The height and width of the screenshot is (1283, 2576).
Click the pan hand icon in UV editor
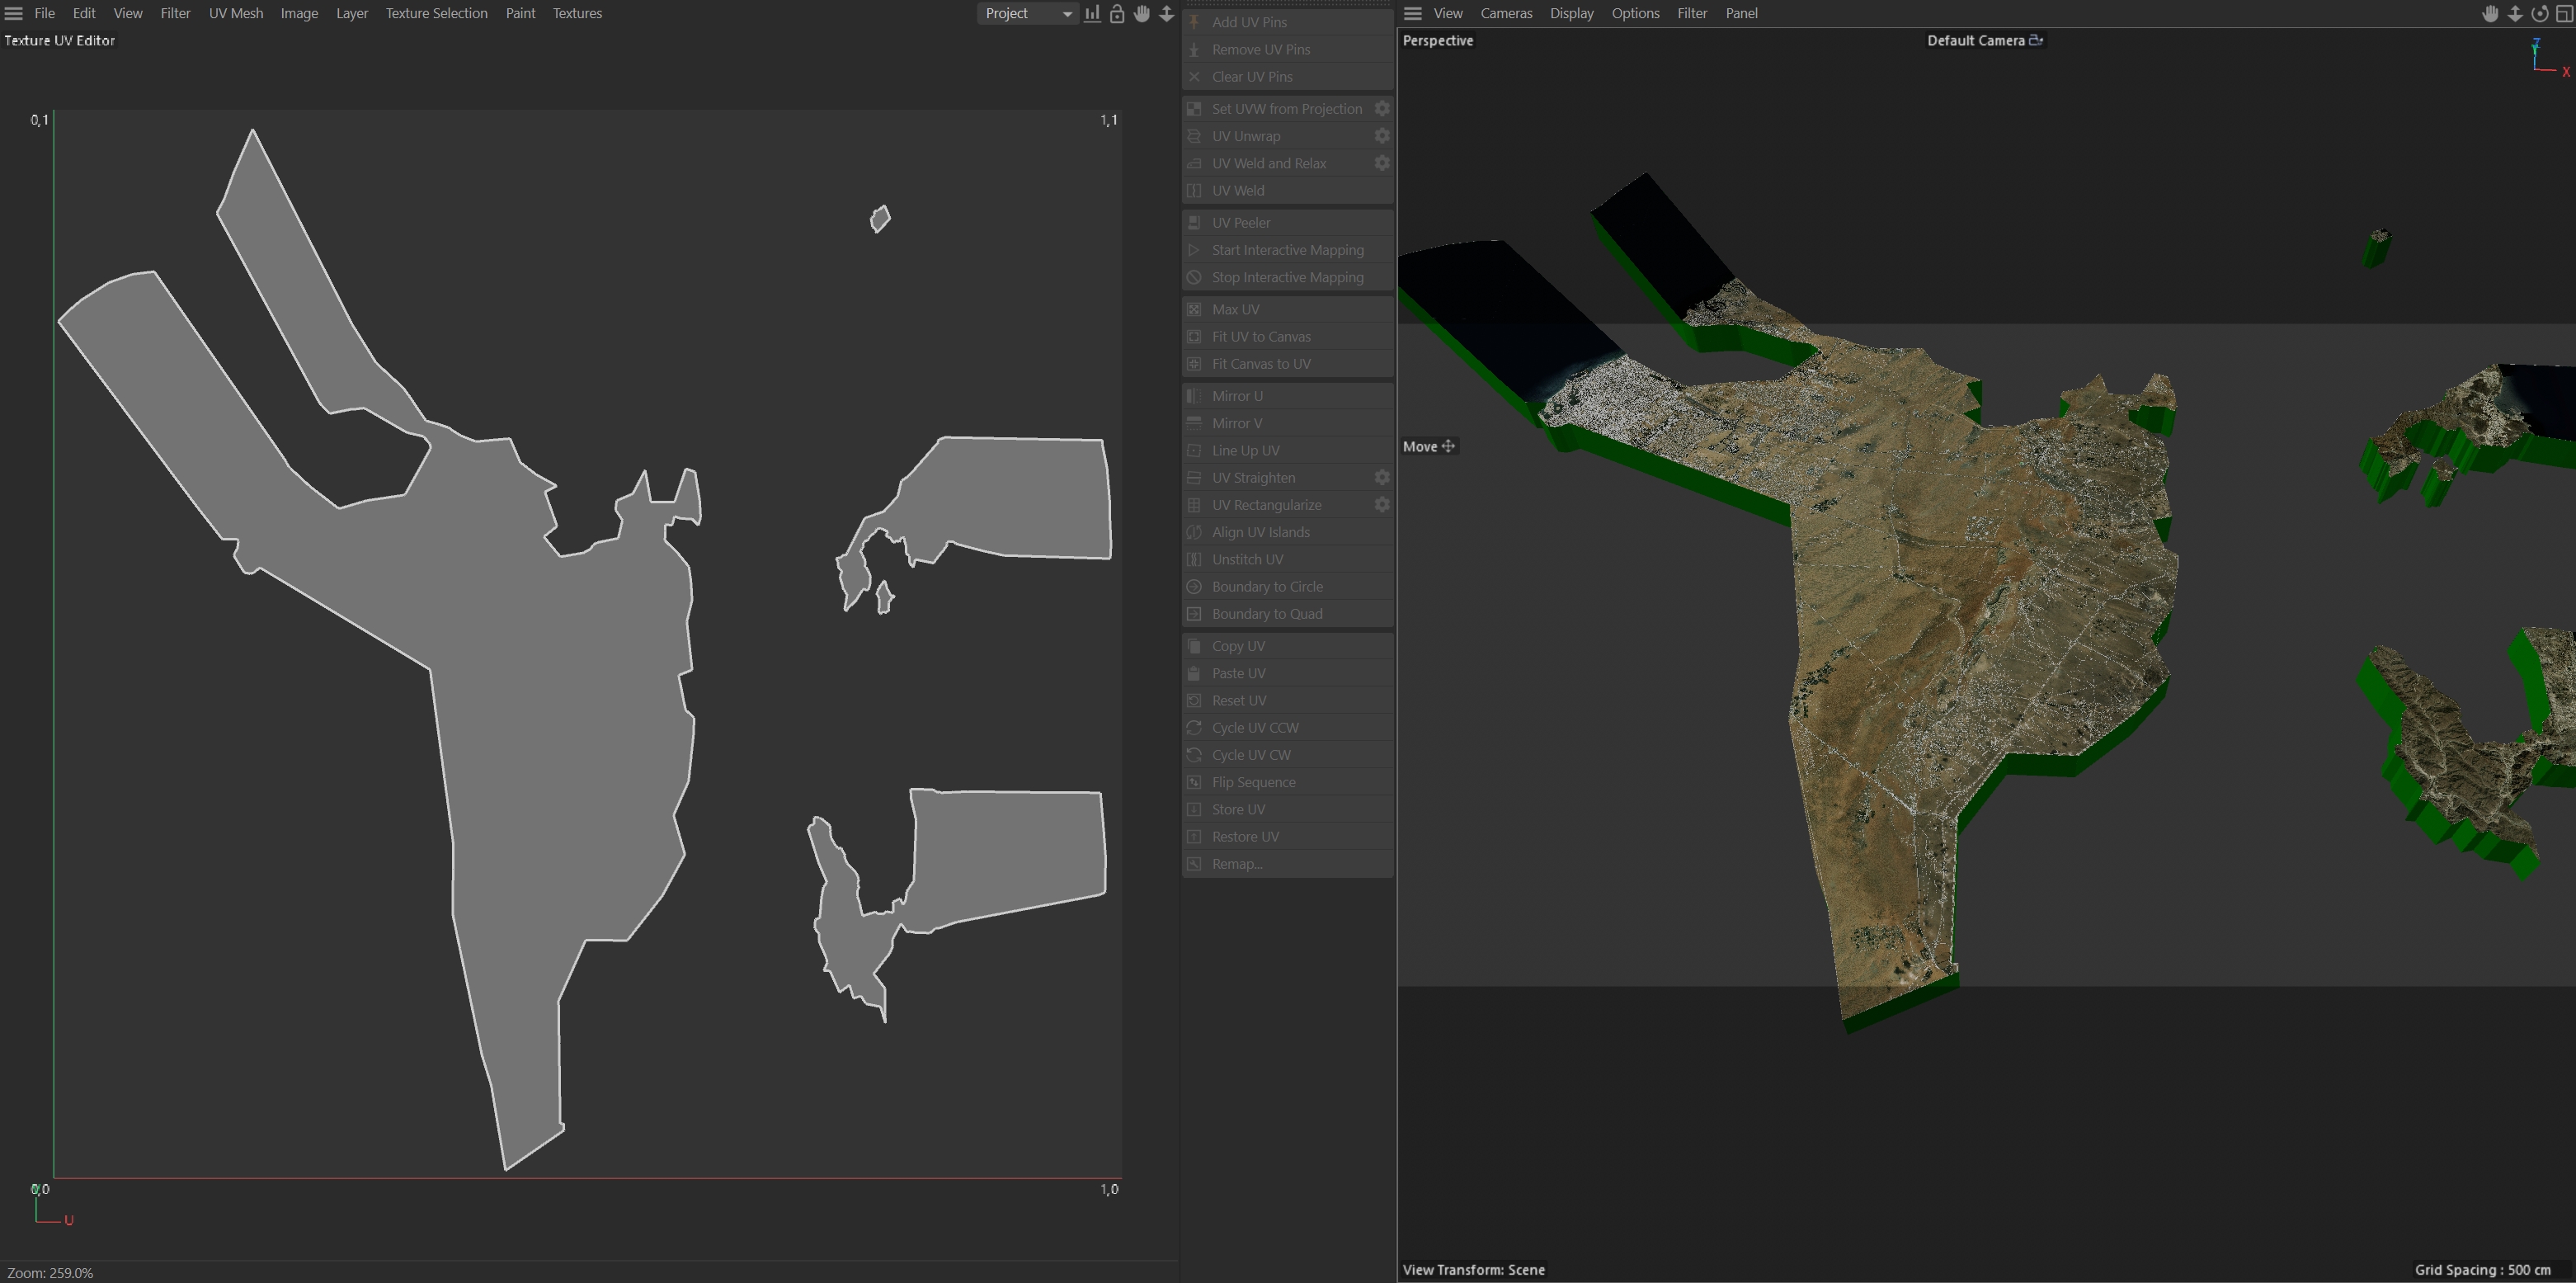click(1142, 13)
